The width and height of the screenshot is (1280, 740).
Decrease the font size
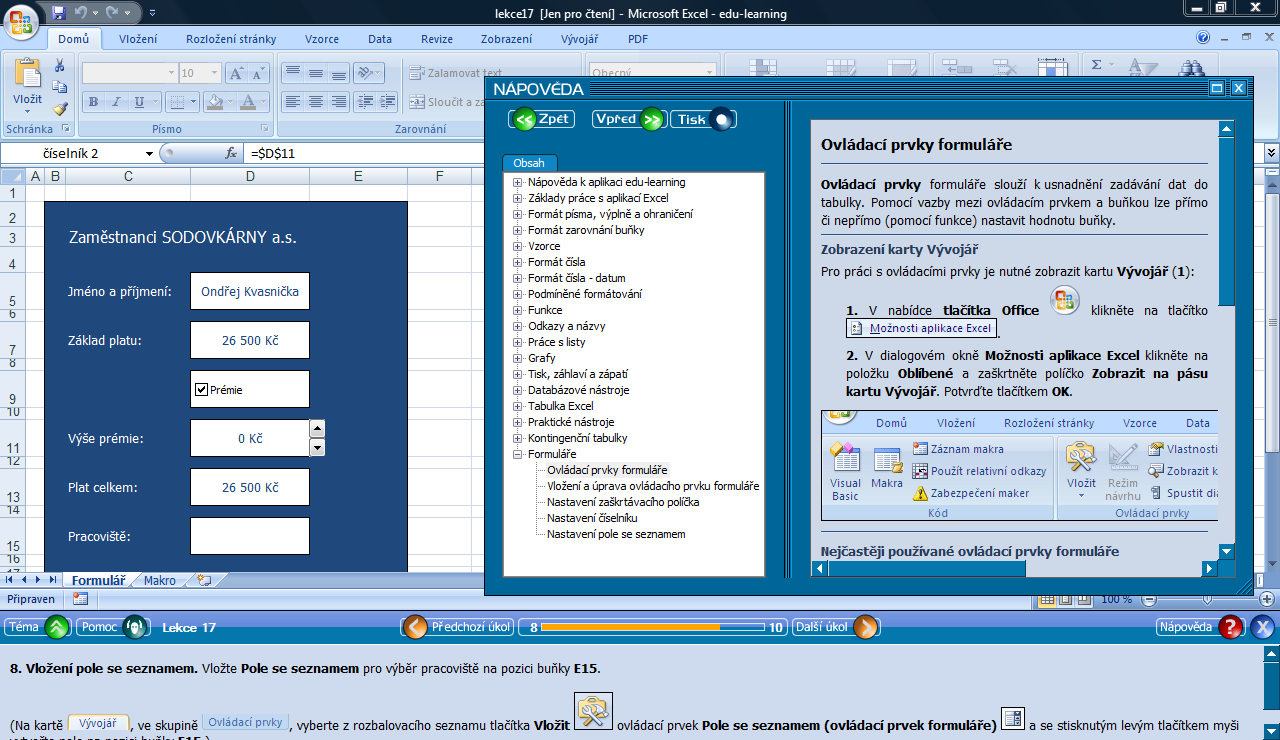(x=260, y=73)
